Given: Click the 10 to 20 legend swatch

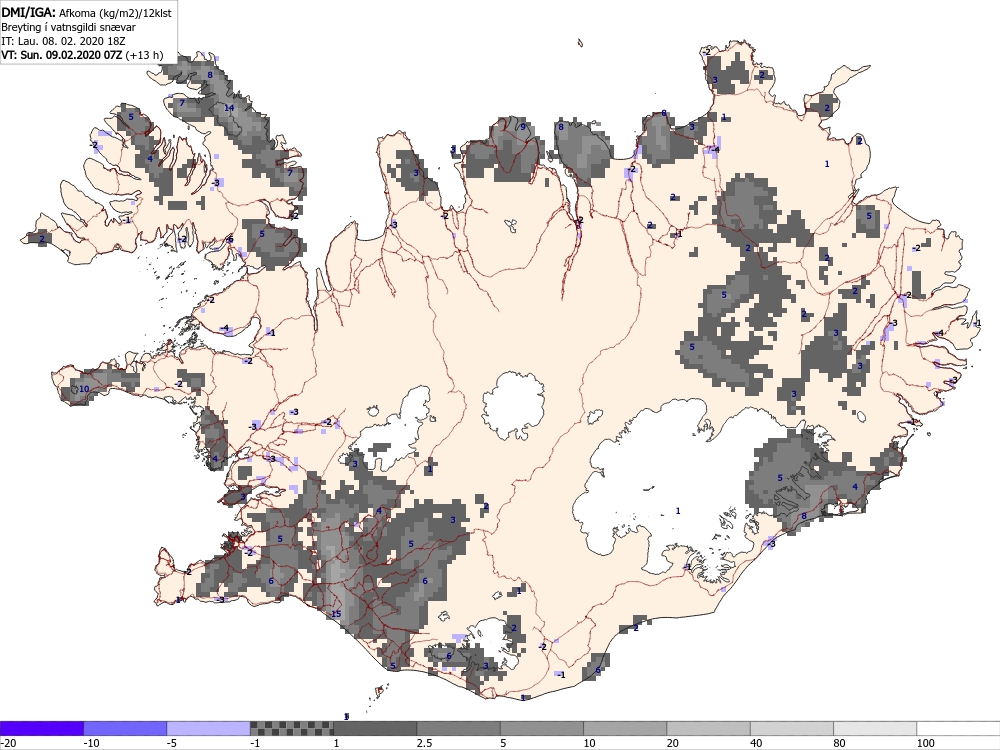Looking at the screenshot, I should point(625,728).
